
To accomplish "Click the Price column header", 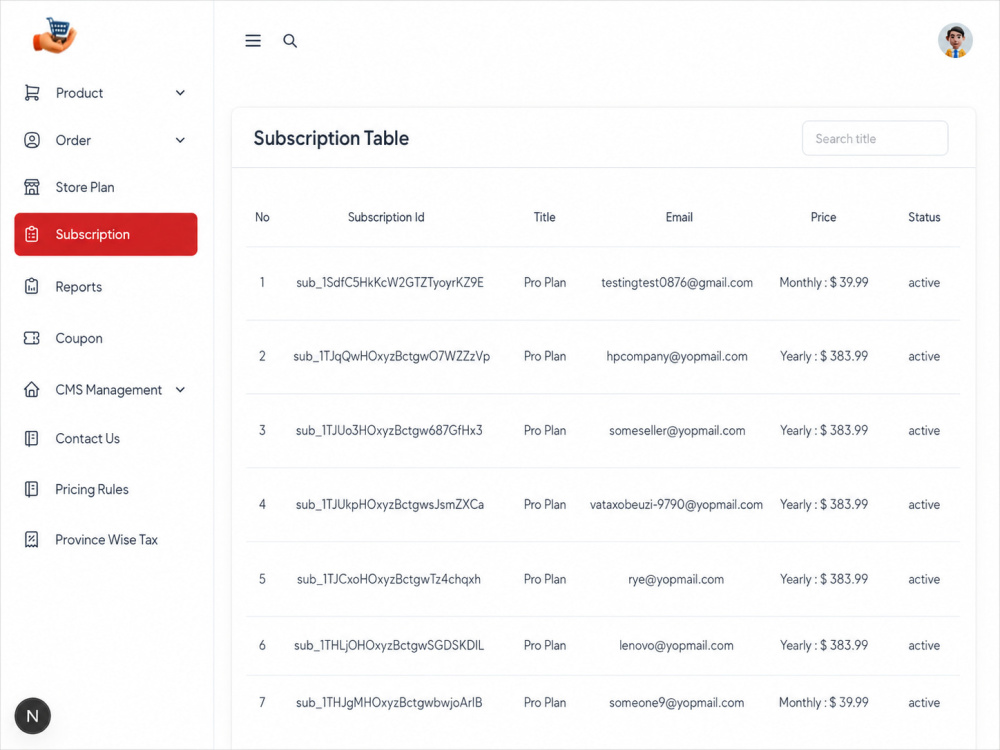I will coord(823,217).
